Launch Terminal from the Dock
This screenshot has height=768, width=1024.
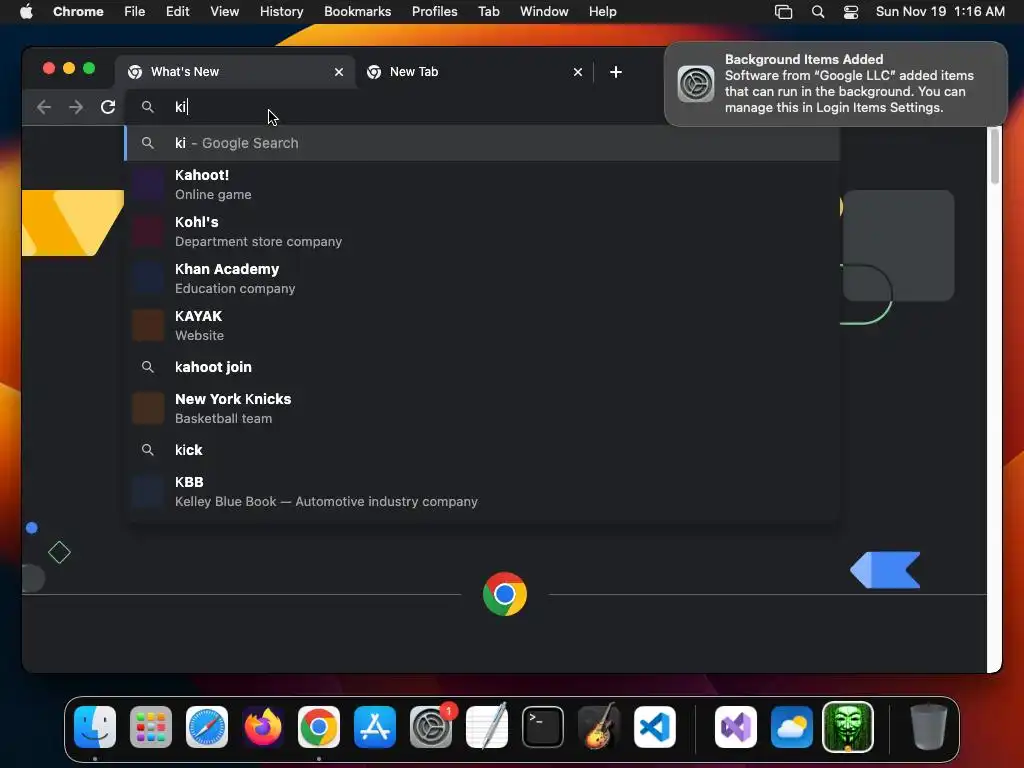click(543, 727)
